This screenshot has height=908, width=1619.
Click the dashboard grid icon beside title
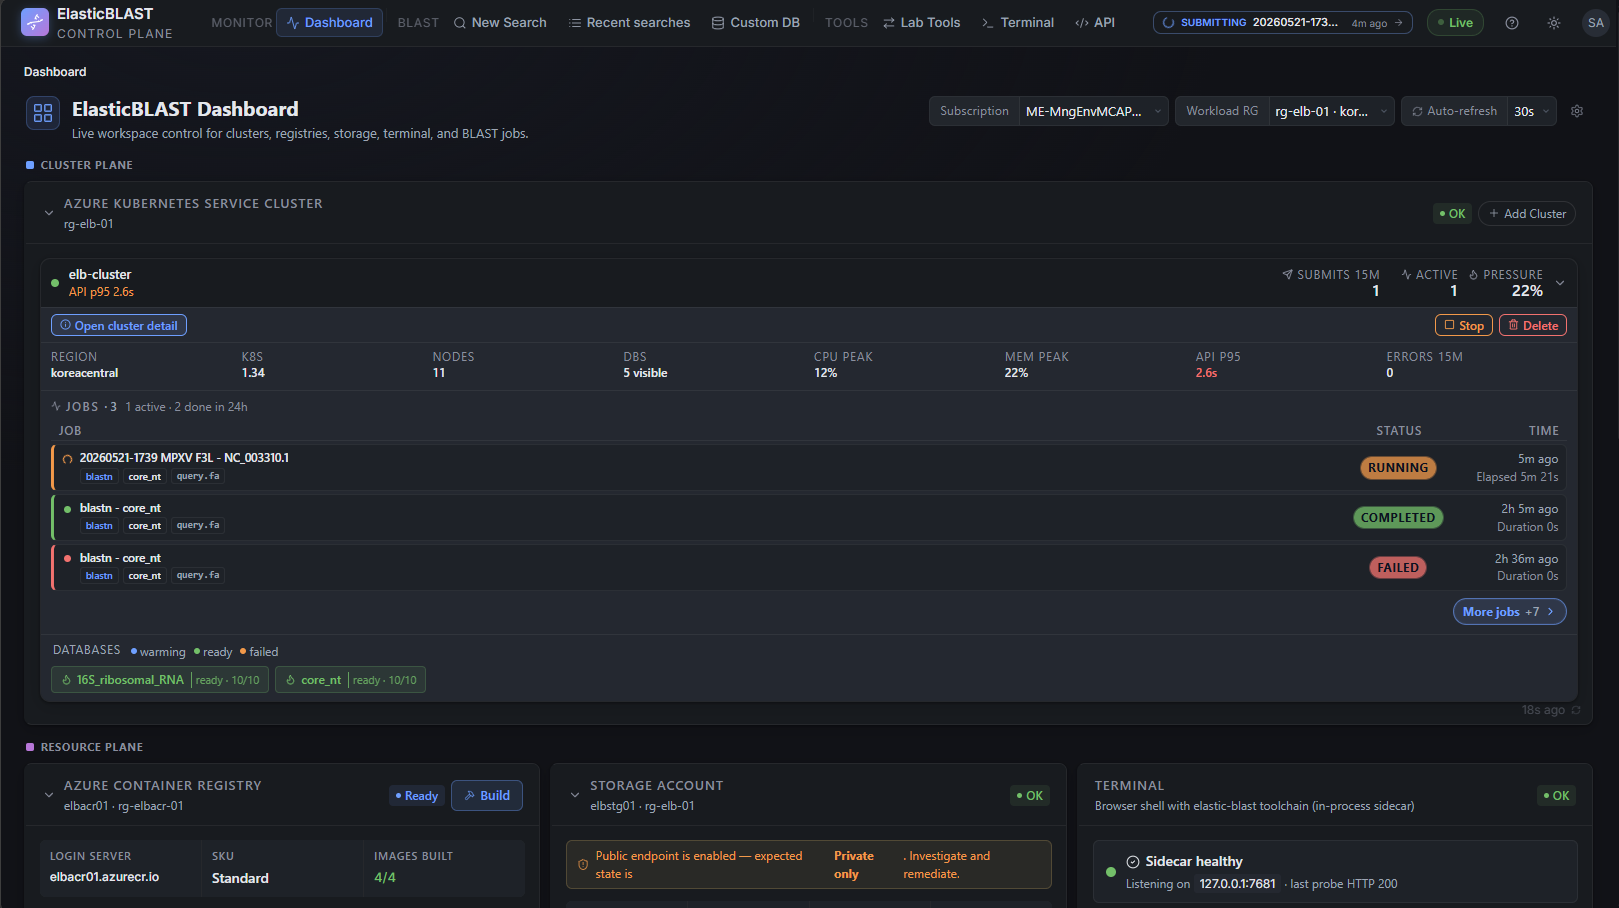[x=43, y=113]
